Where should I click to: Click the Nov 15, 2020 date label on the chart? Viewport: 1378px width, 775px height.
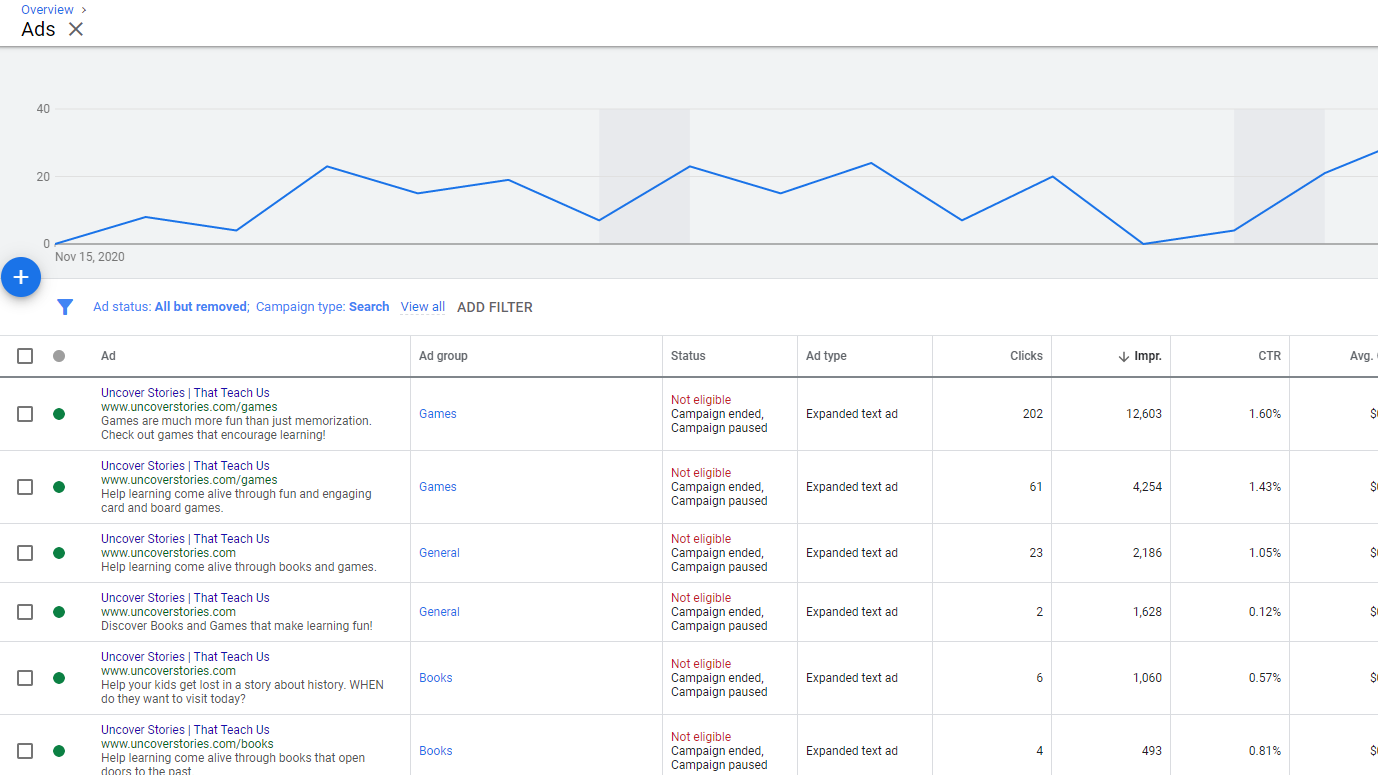pos(90,257)
